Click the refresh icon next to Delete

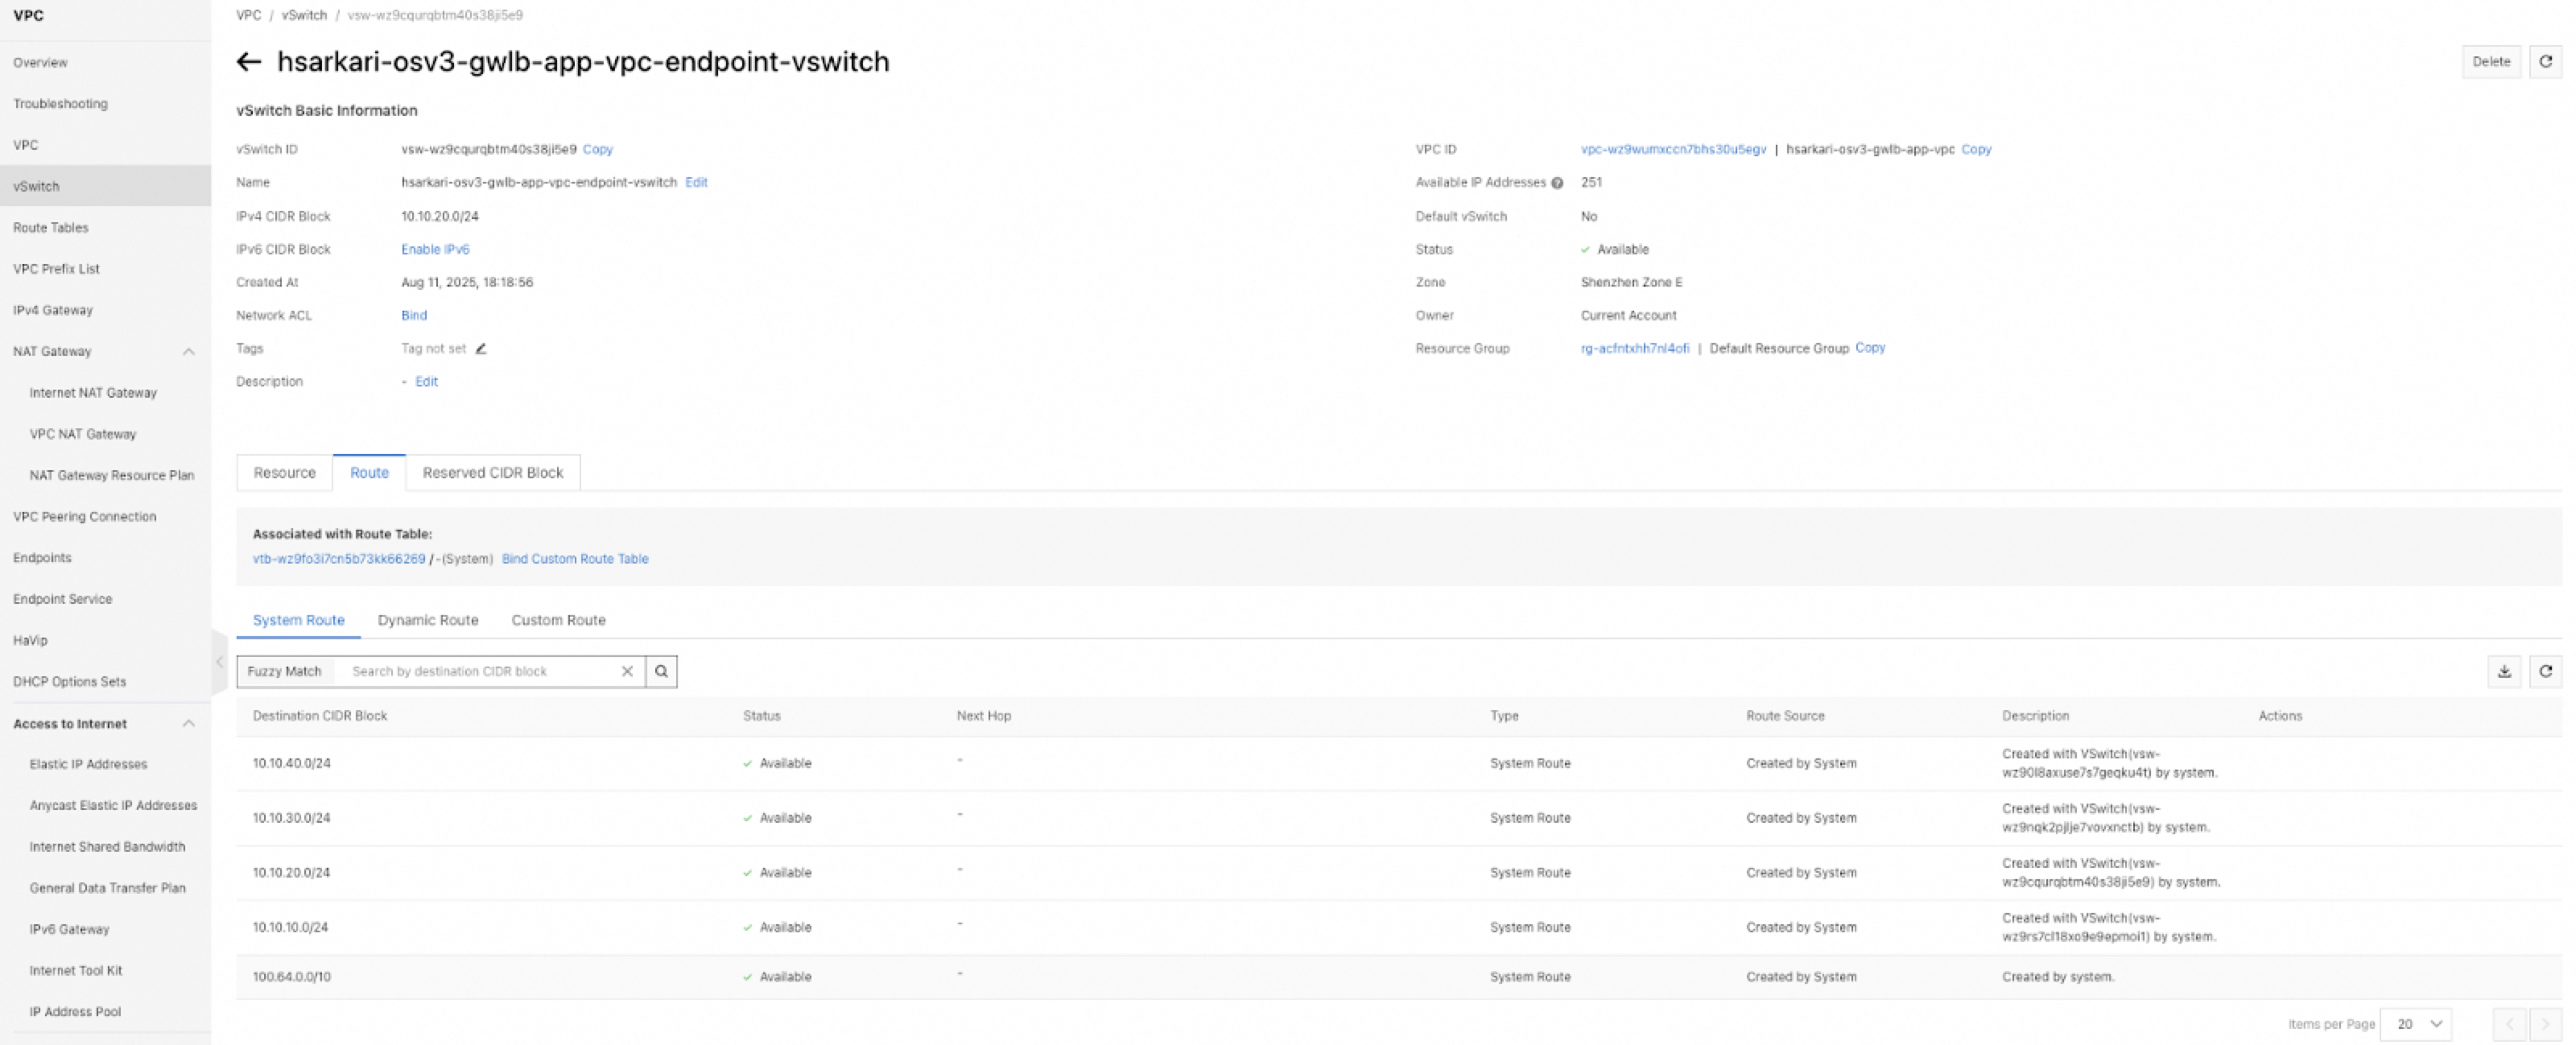point(2545,62)
